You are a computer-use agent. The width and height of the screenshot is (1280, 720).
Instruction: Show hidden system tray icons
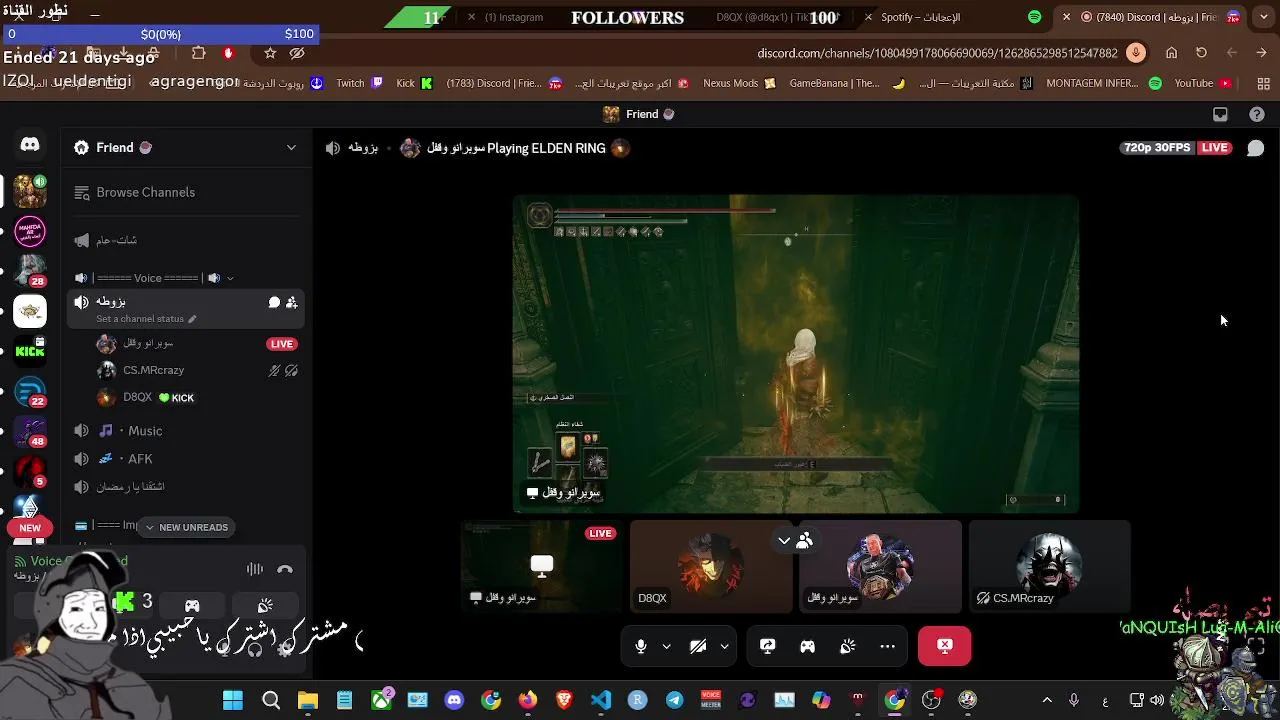1047,700
